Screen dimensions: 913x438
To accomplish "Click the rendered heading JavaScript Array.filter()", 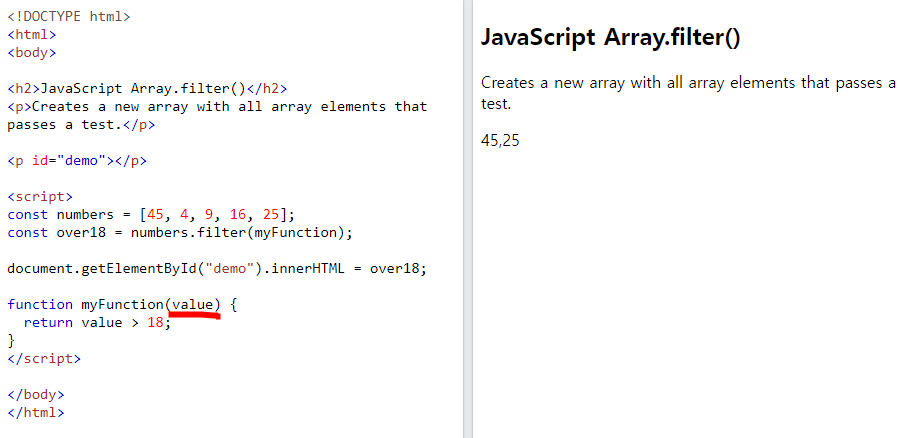I will pos(610,38).
